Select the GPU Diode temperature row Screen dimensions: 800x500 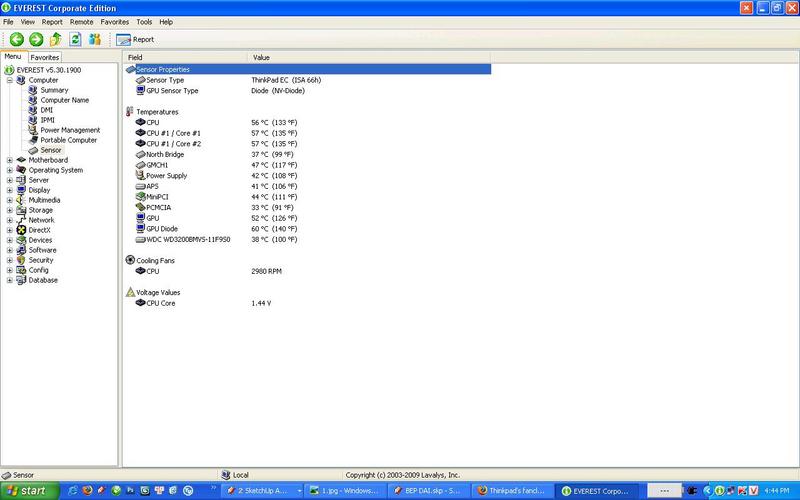tap(160, 228)
